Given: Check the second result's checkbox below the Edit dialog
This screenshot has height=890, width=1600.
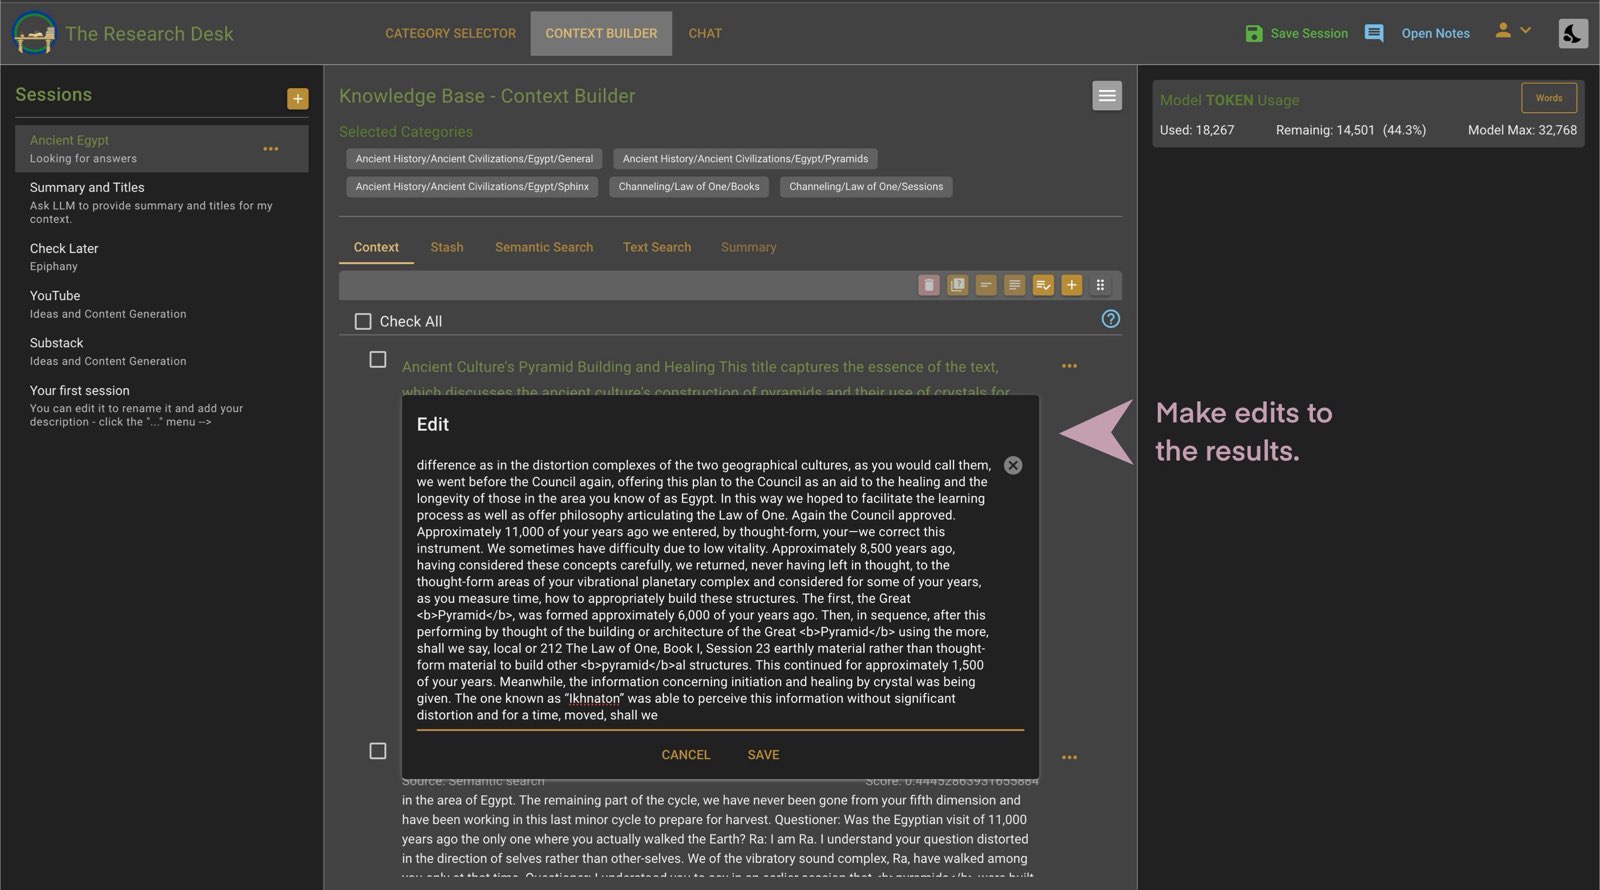Looking at the screenshot, I should click(x=378, y=751).
